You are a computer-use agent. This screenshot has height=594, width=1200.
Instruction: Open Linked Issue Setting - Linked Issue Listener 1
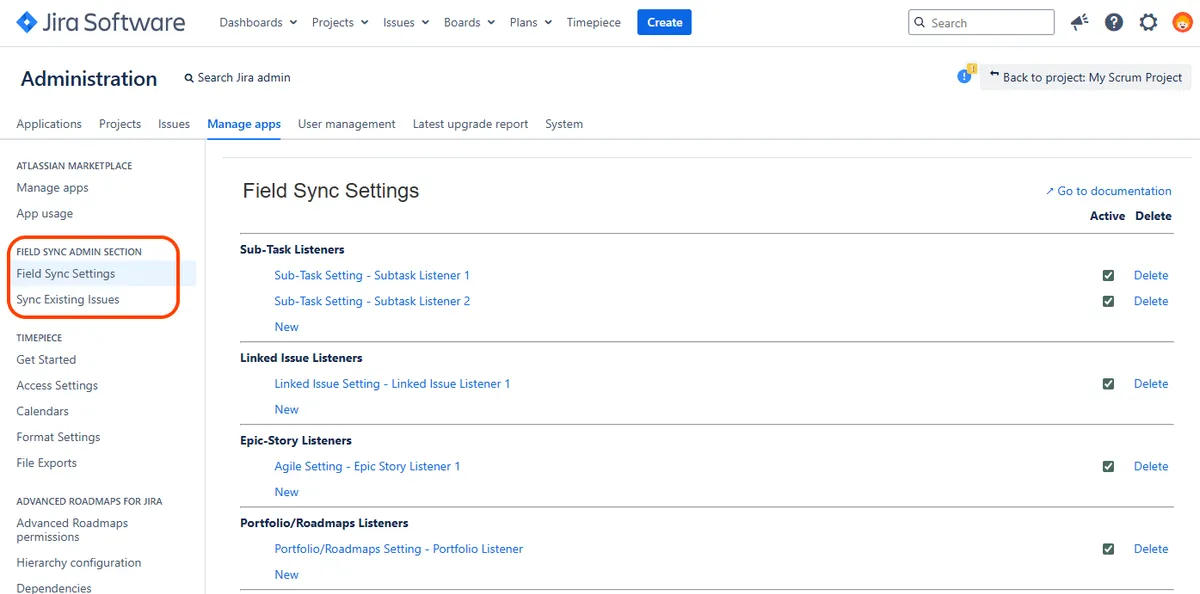click(392, 384)
